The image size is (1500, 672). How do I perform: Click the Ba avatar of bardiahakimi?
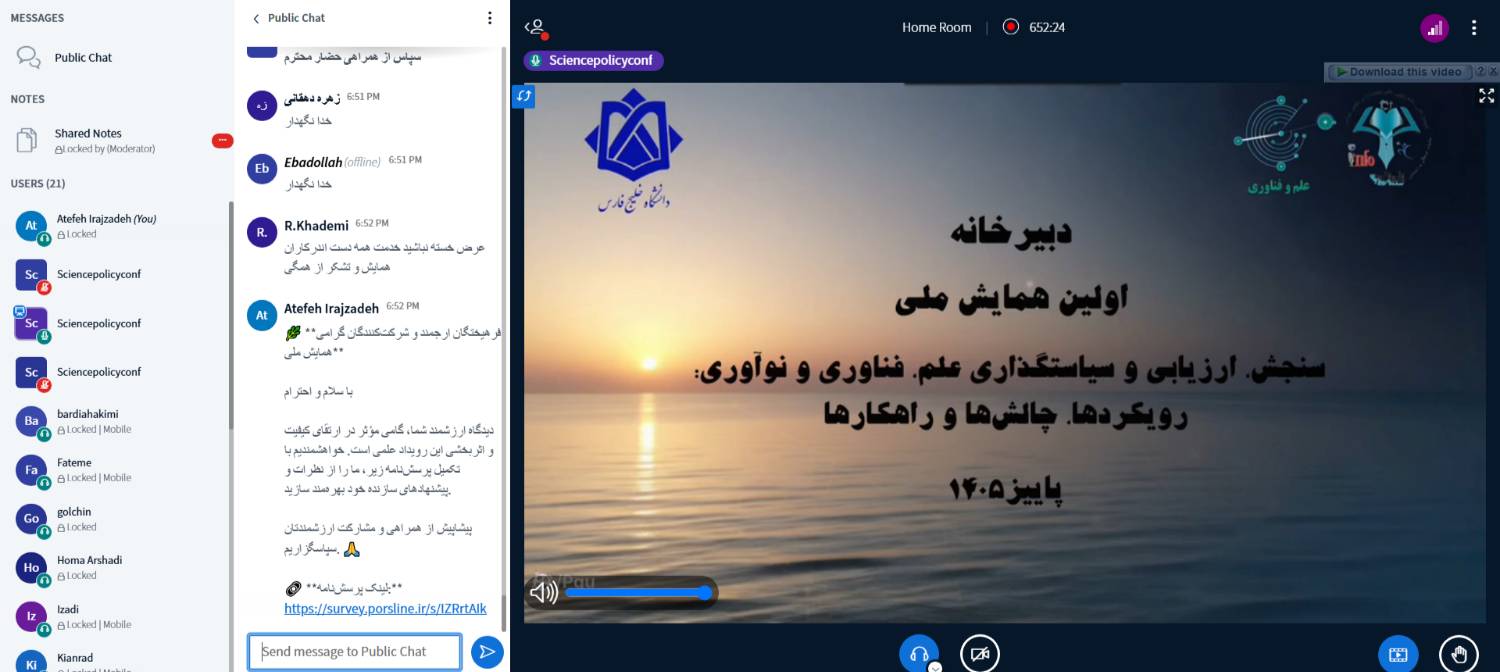tap(31, 421)
